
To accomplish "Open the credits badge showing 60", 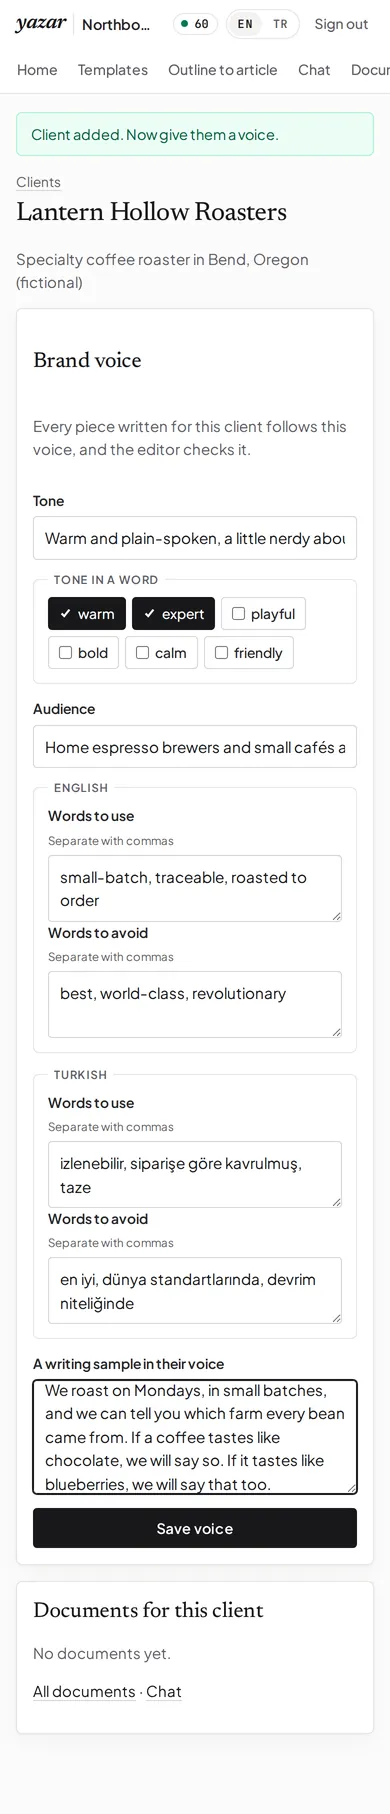I will click(x=195, y=24).
